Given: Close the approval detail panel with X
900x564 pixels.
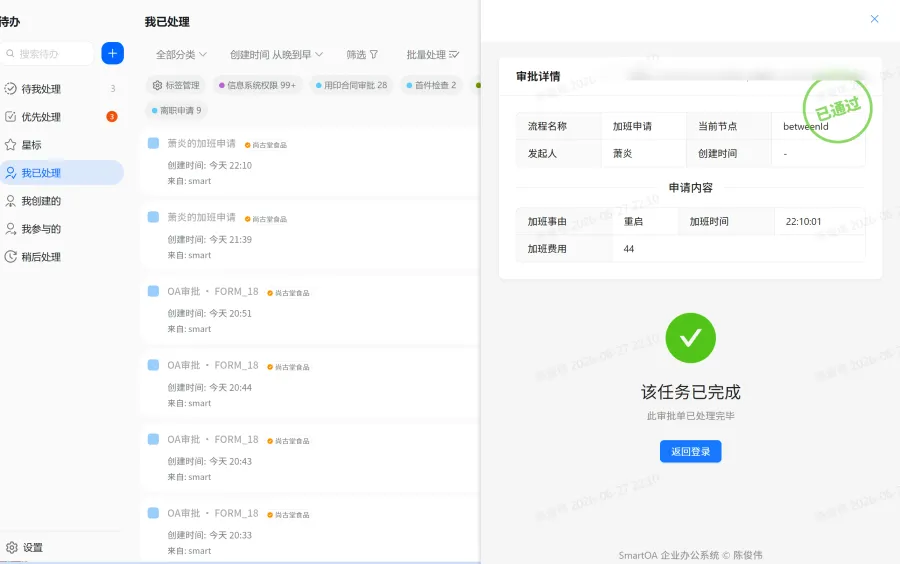Looking at the screenshot, I should coord(874,19).
